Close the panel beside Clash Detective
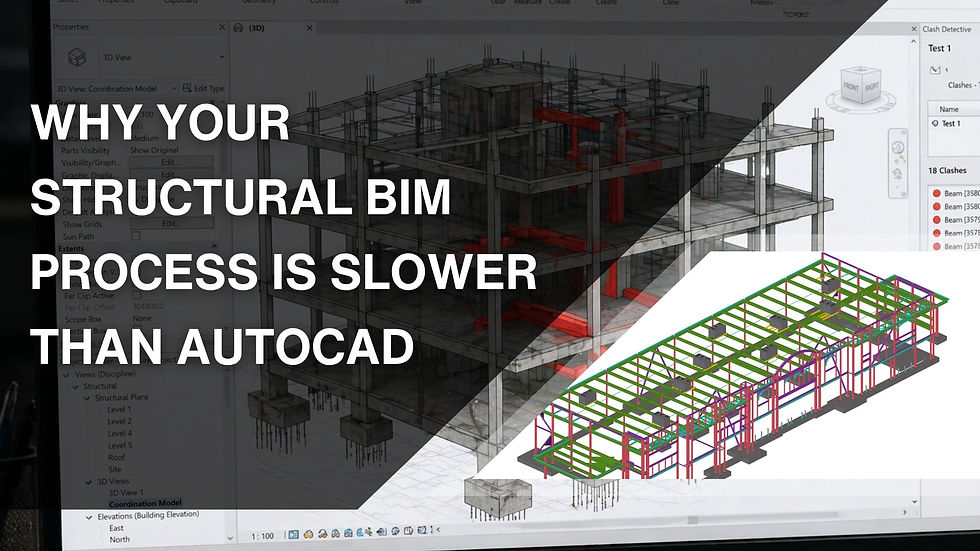The height and width of the screenshot is (551, 980). point(914,29)
